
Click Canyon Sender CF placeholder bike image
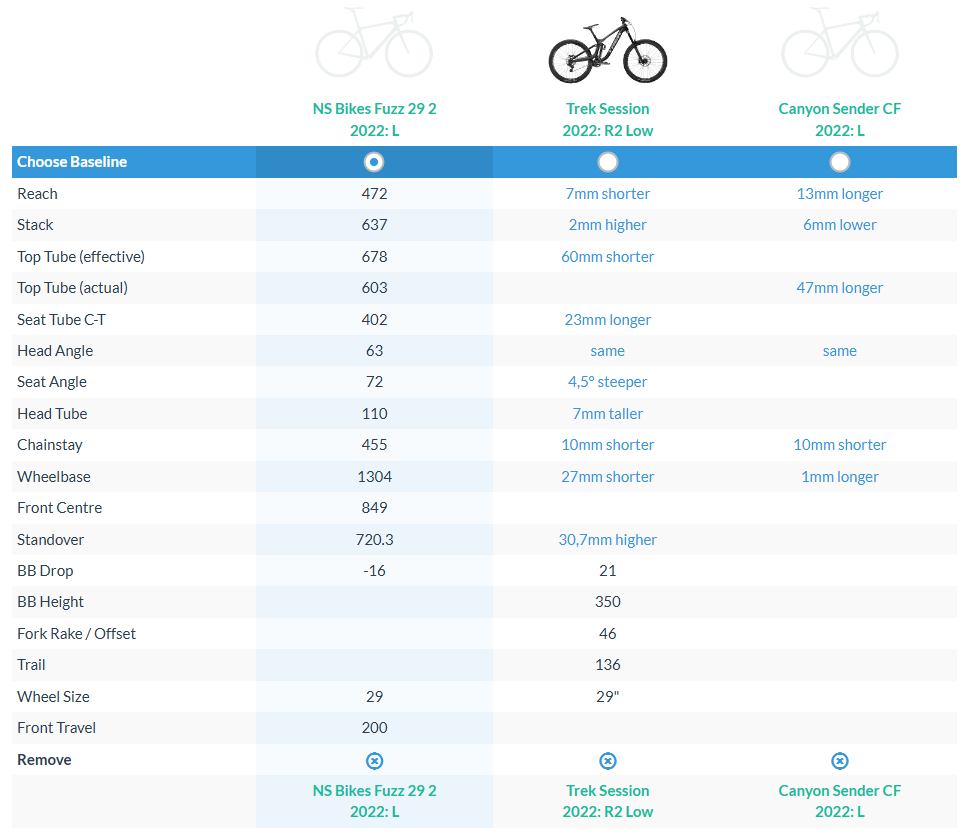tap(840, 43)
